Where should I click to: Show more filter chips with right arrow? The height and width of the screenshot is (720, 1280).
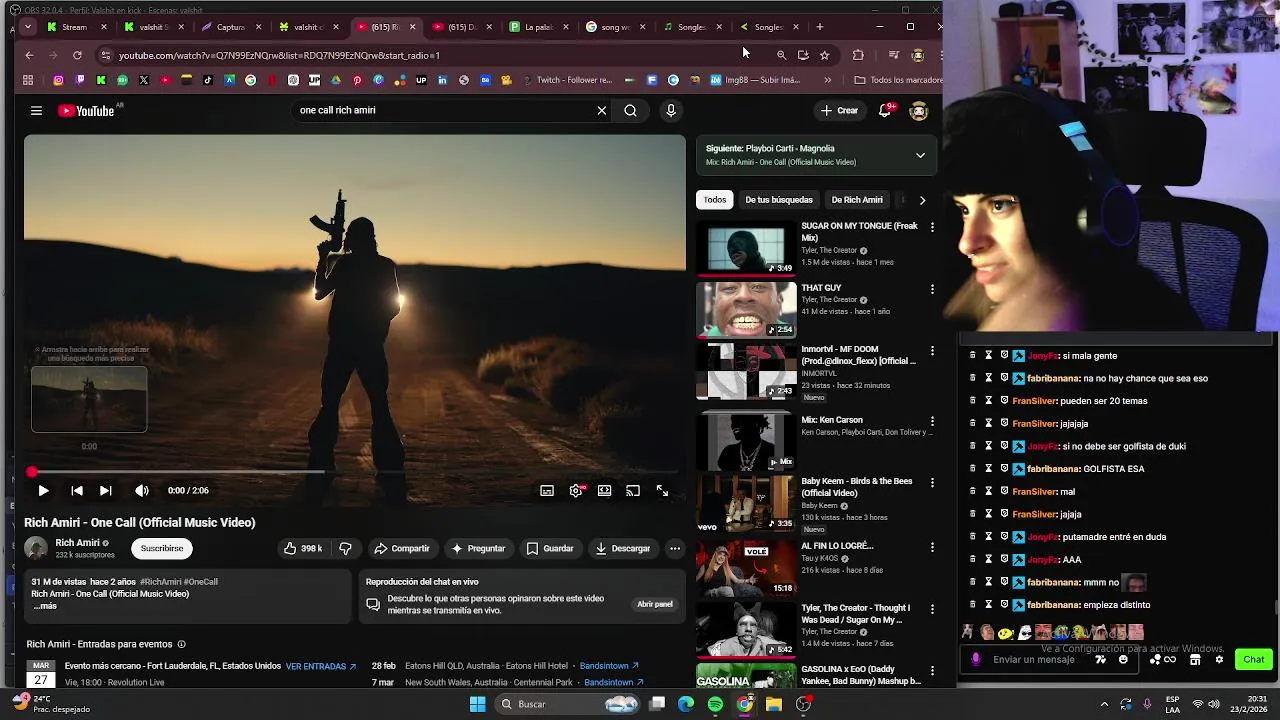922,200
